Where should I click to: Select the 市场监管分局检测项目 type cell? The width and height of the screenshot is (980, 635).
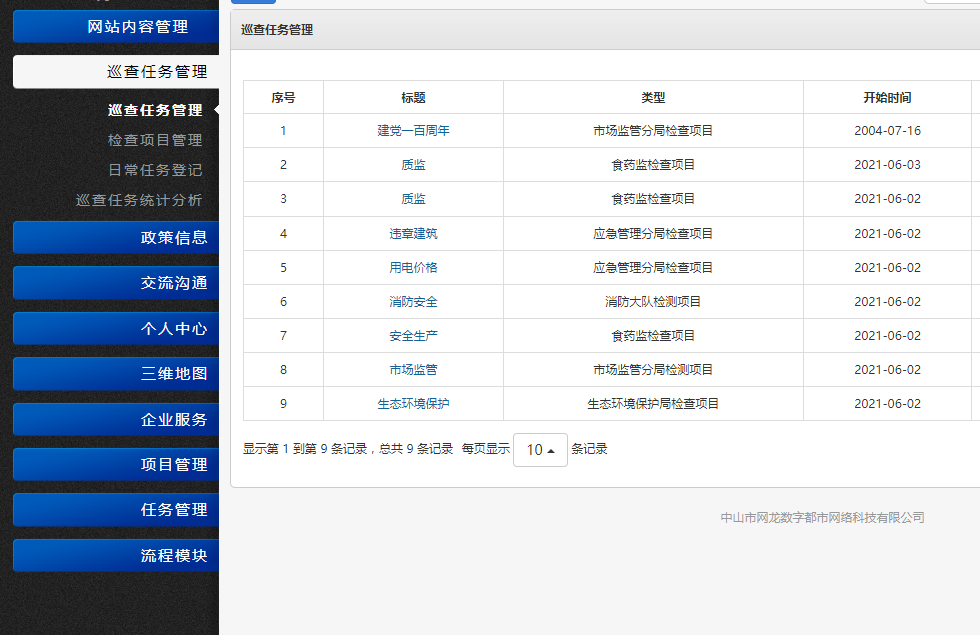[653, 370]
